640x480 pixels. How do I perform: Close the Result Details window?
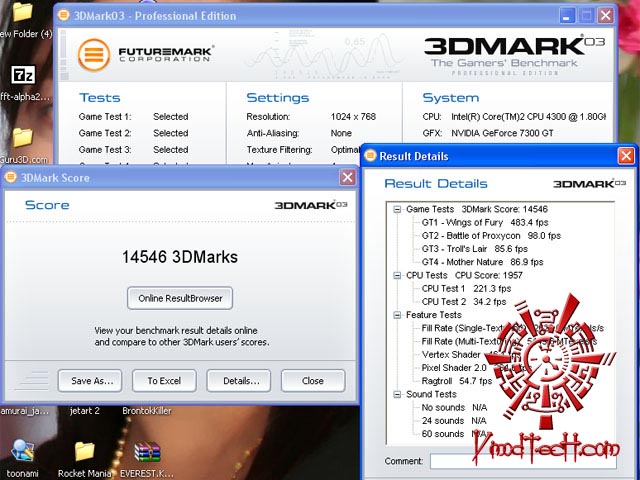[x=626, y=156]
